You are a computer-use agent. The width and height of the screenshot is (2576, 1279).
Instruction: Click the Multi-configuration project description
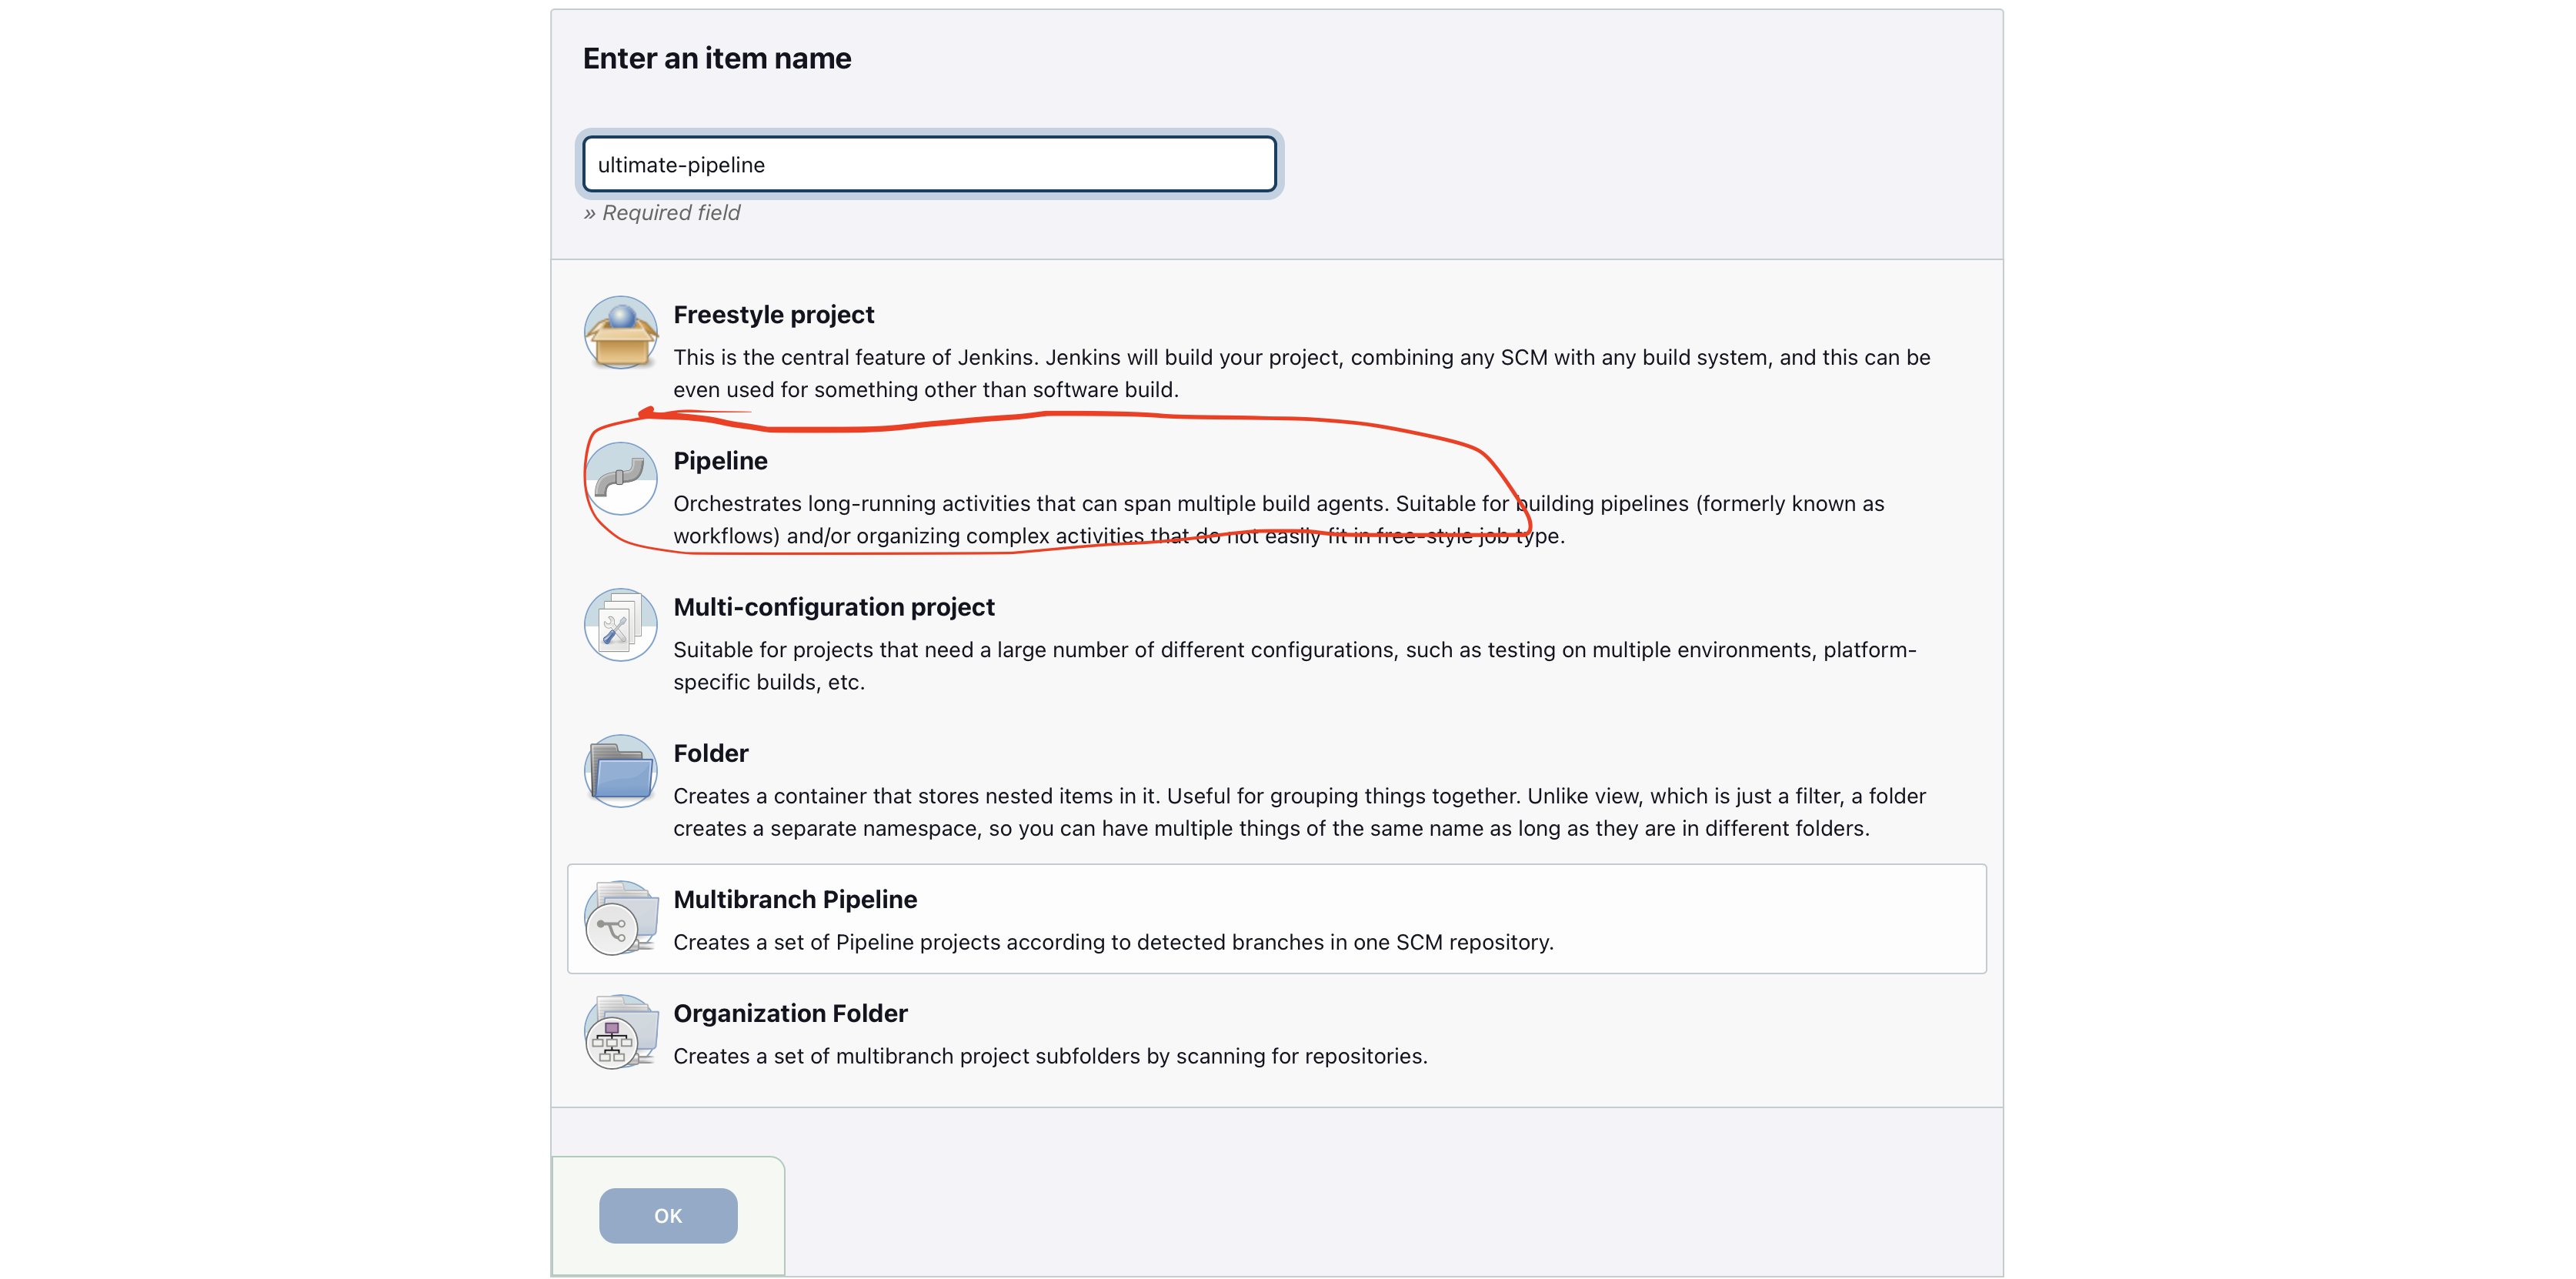point(1295,665)
